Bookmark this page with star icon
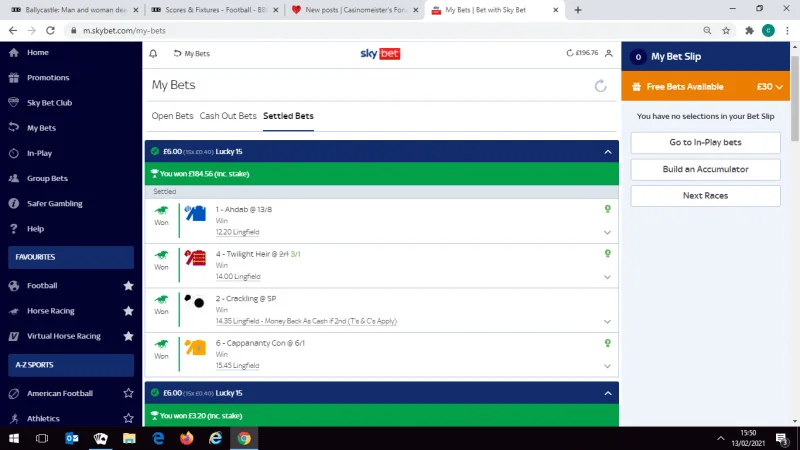 [726, 31]
